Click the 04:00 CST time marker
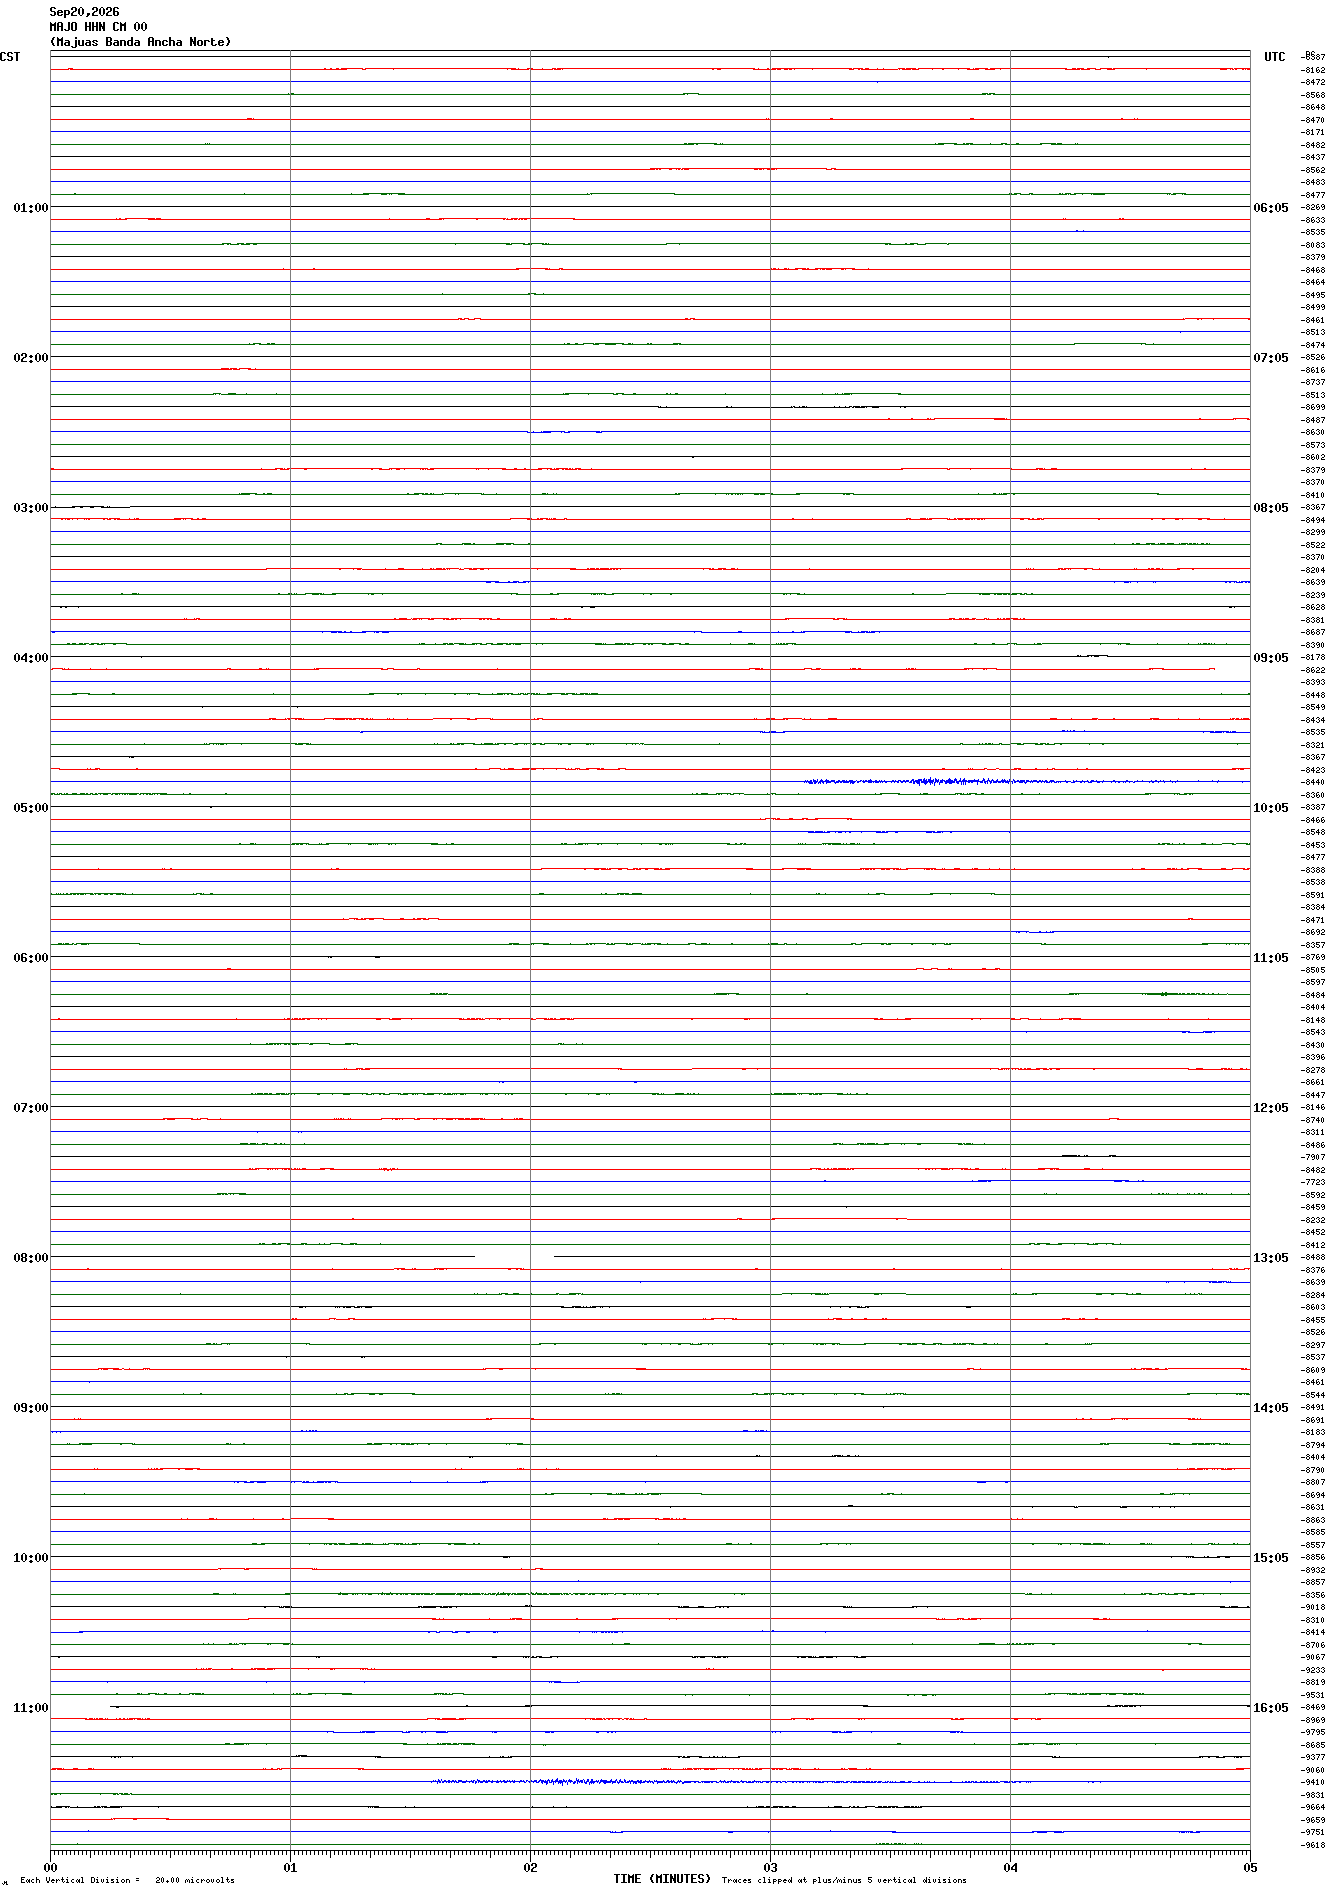The image size is (1330, 1894). [30, 658]
